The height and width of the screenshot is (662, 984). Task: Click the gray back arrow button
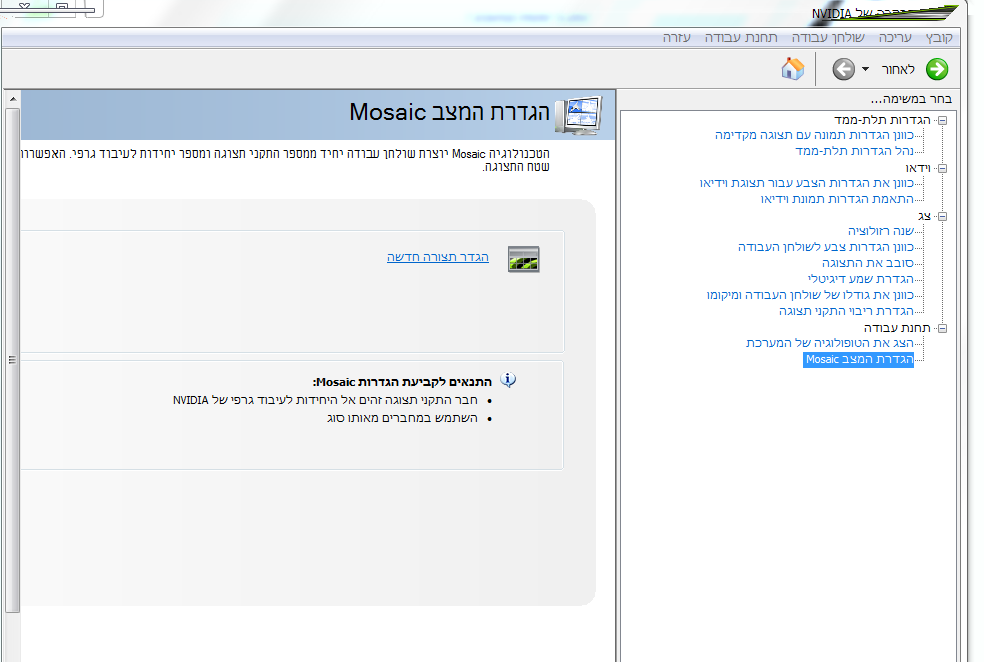click(843, 69)
